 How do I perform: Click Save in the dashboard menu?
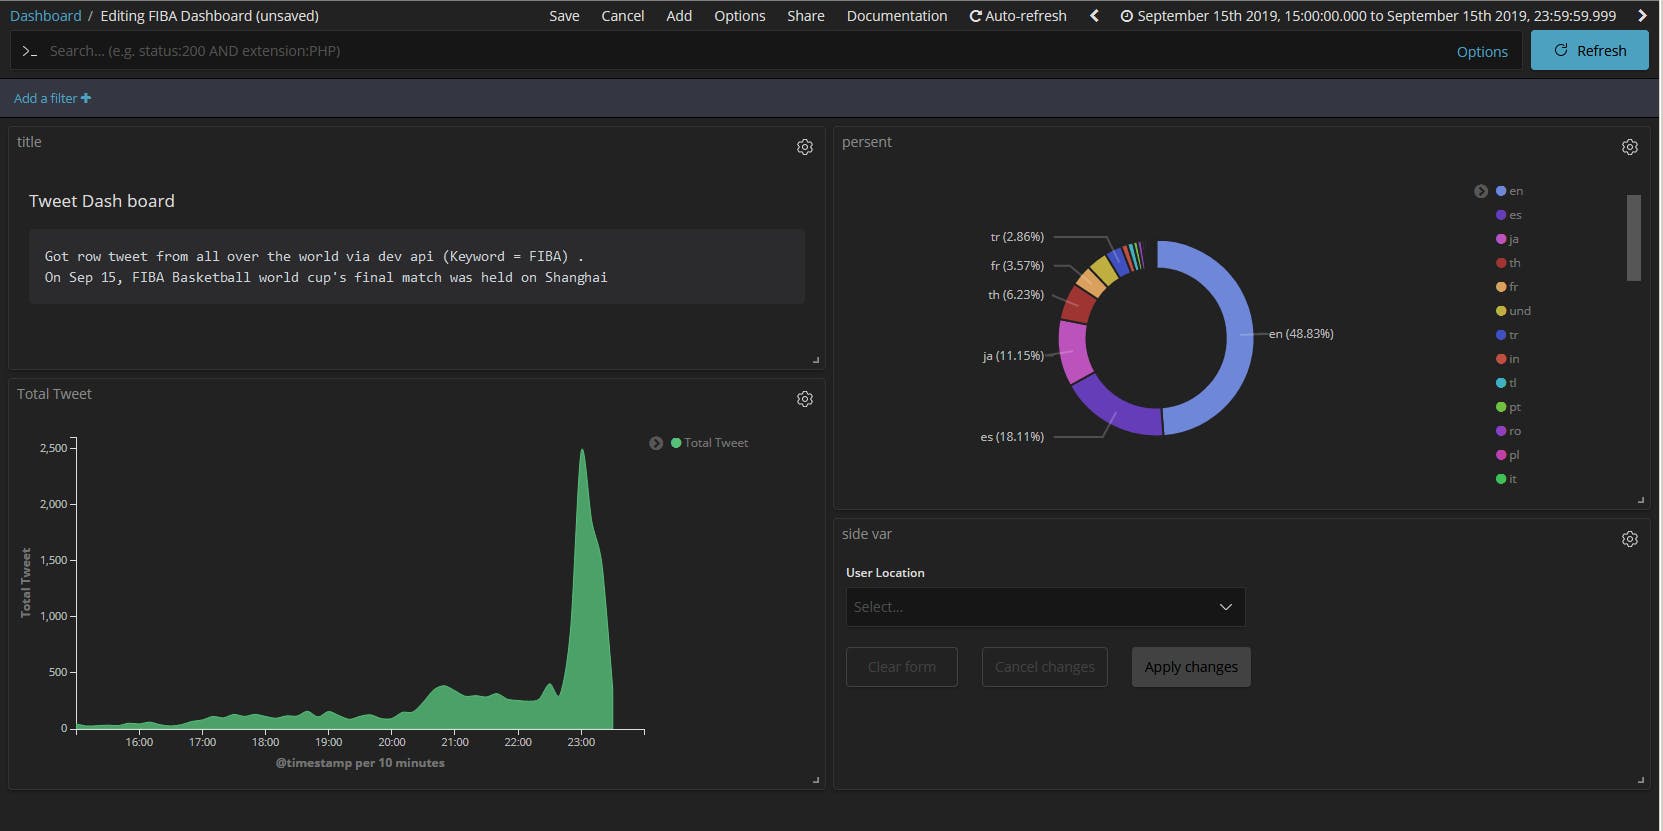coord(564,16)
